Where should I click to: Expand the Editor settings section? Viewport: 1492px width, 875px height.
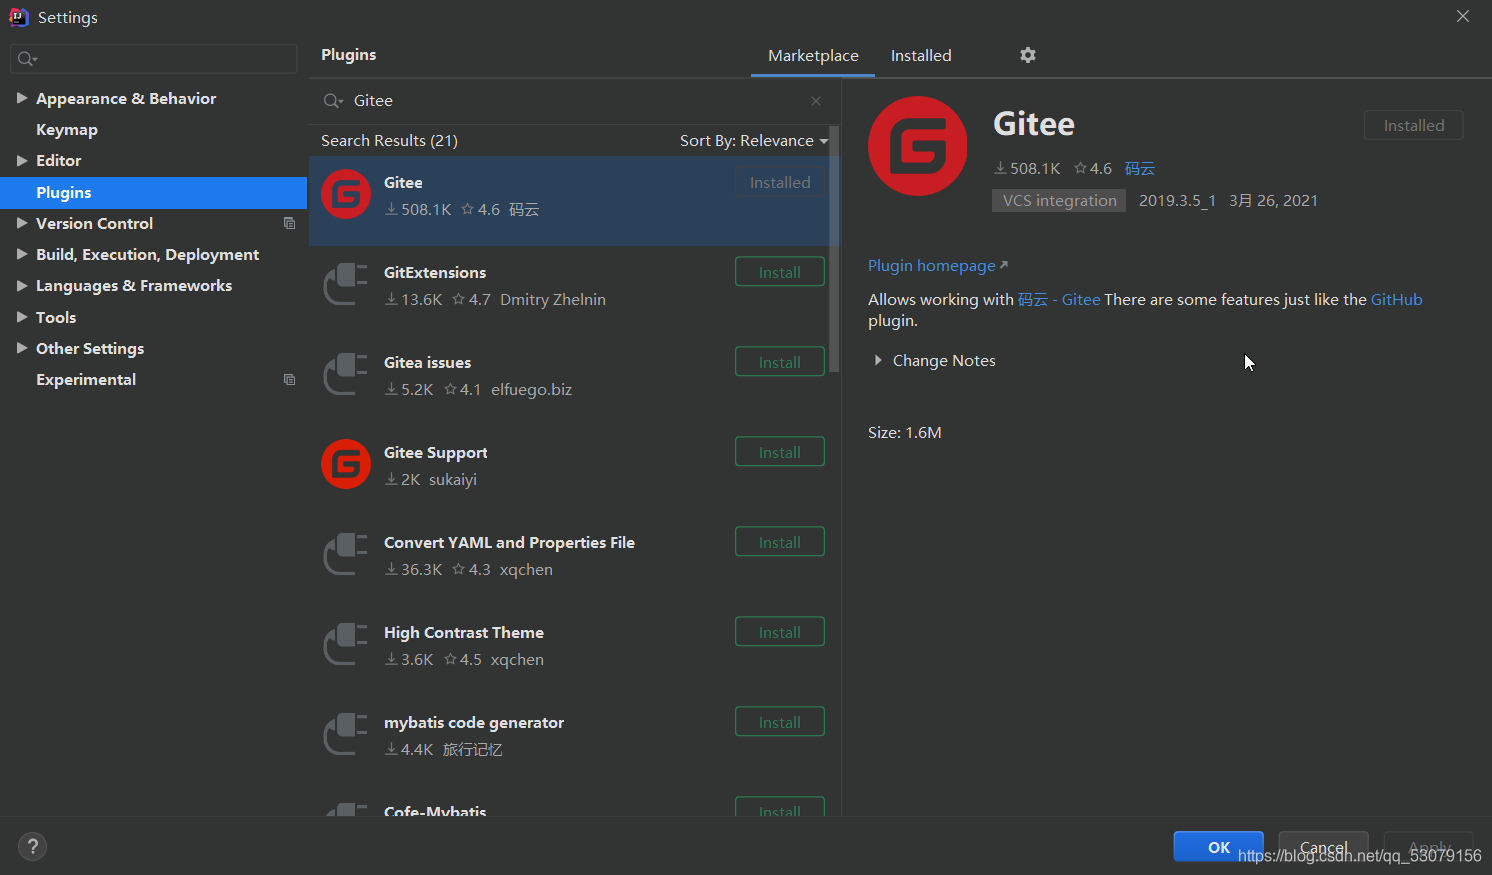(x=22, y=160)
